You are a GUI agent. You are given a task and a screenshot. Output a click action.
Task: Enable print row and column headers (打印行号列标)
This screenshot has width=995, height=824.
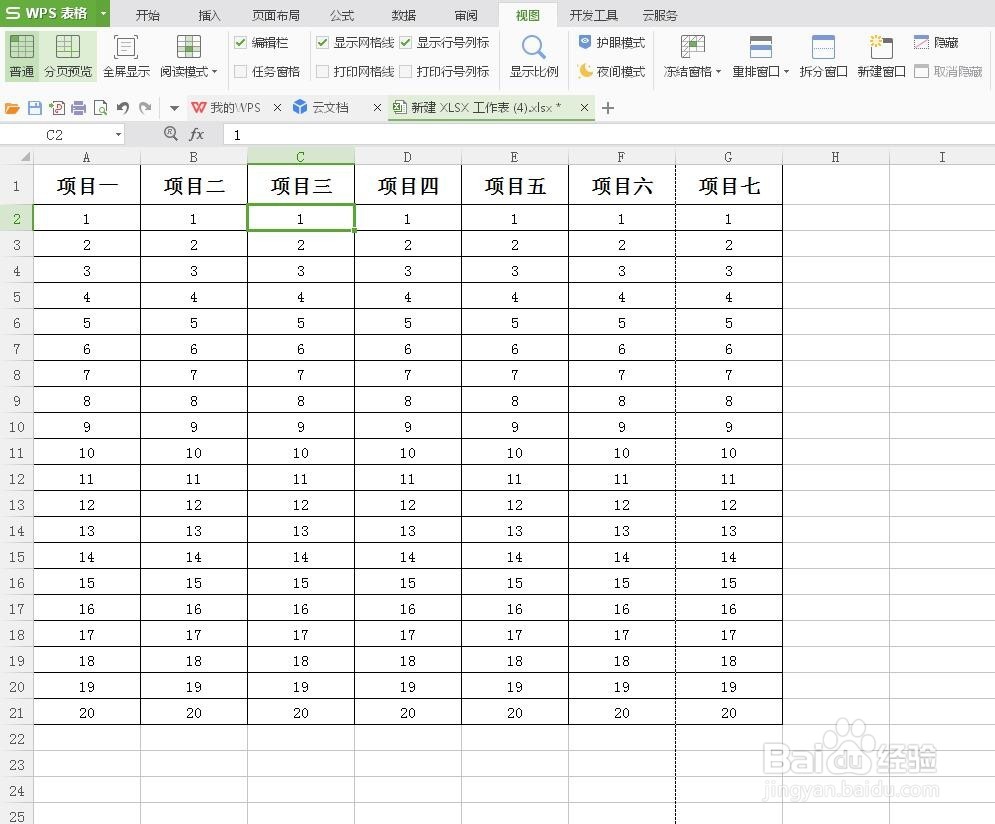point(405,71)
